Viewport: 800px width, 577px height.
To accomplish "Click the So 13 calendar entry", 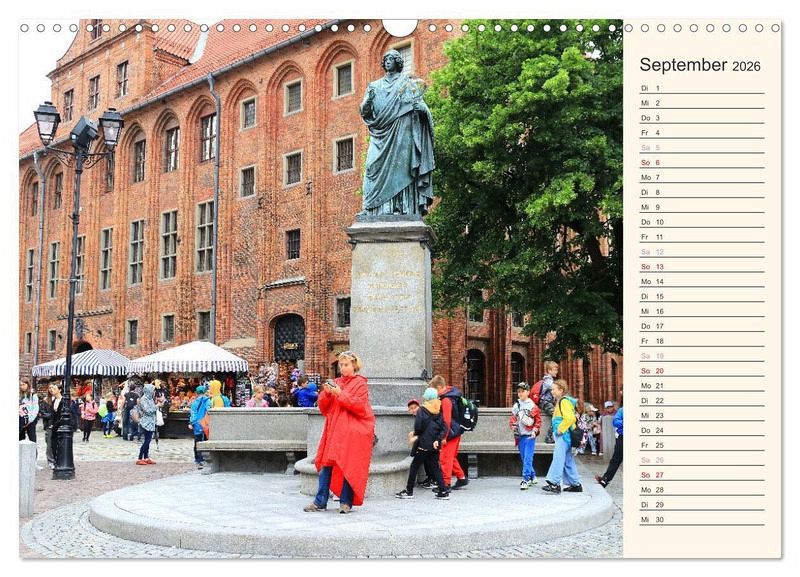I will pos(701,267).
